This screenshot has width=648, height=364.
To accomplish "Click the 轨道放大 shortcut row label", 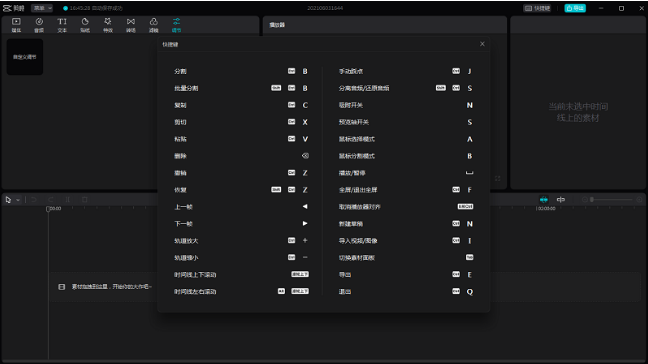I will [x=186, y=241].
